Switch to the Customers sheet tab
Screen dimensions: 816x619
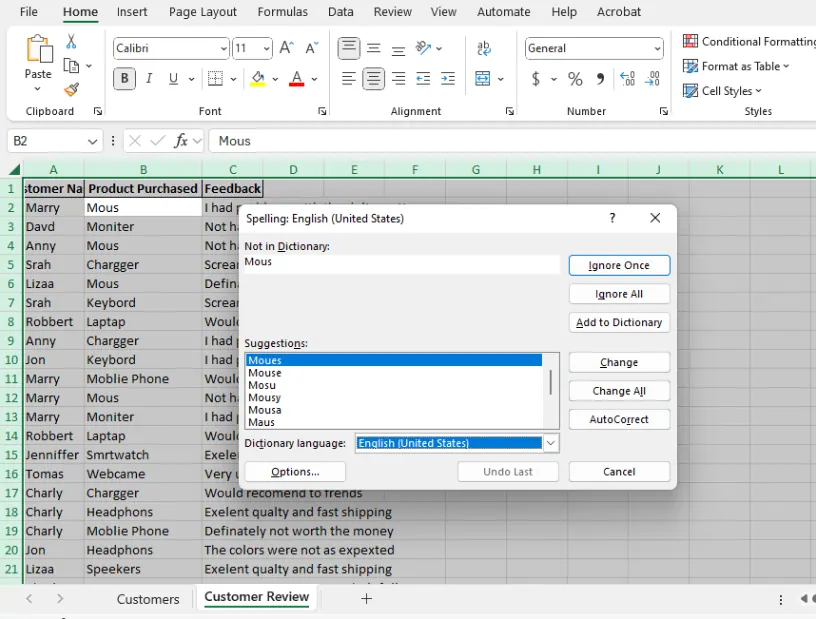[x=148, y=599]
